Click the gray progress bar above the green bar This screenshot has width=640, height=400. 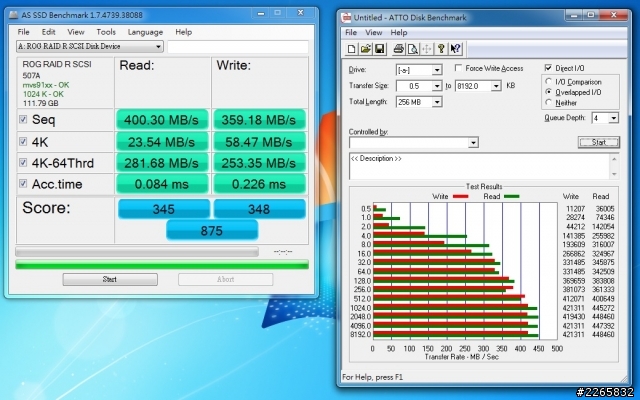137,251
